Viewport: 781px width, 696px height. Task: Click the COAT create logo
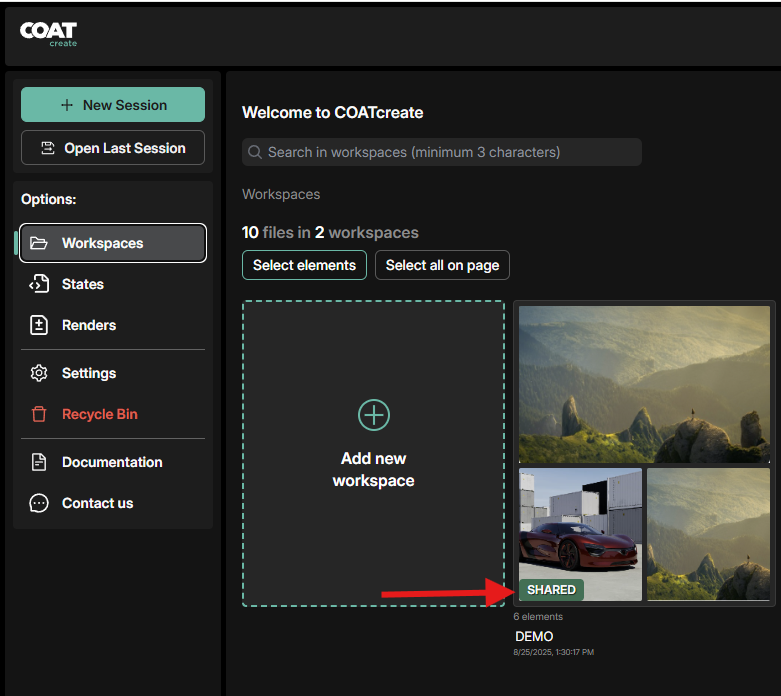click(x=48, y=33)
